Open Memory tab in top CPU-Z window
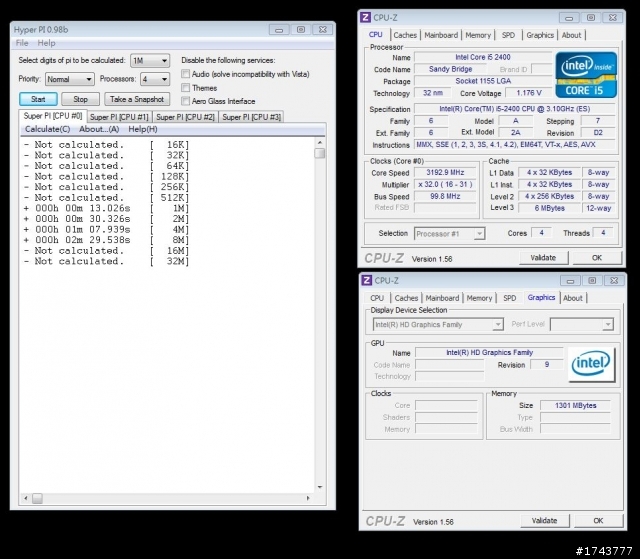This screenshot has height=559, width=640. pyautogui.click(x=478, y=35)
